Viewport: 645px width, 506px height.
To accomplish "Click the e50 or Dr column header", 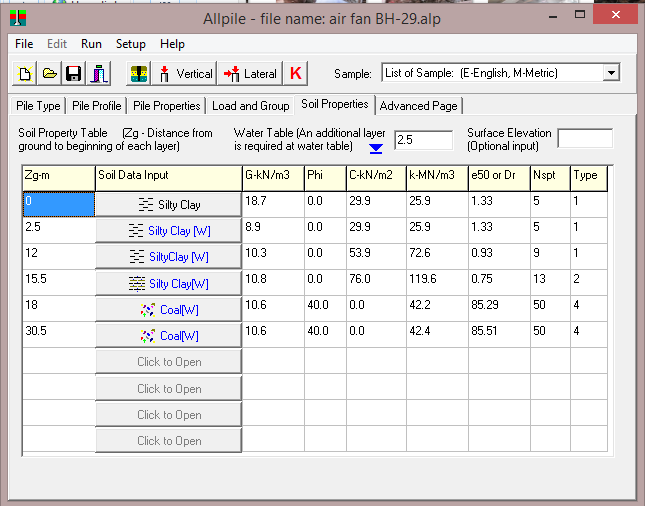I will pos(499,179).
